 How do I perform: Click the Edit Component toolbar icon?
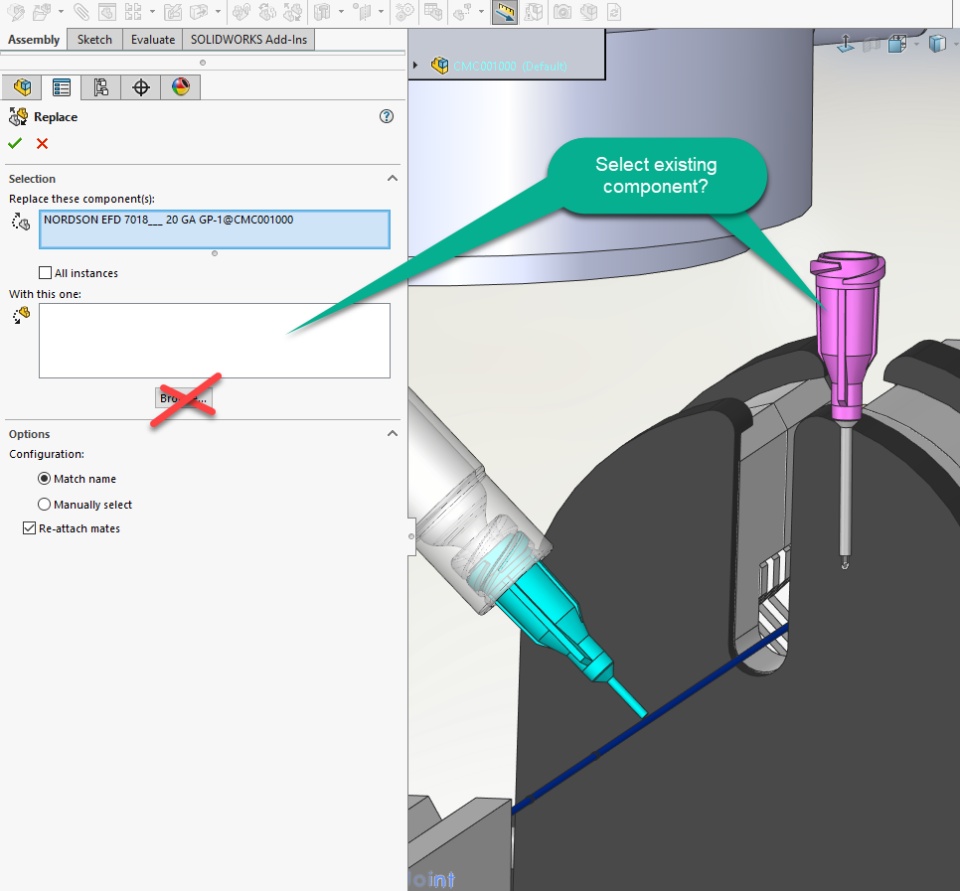pyautogui.click(x=17, y=11)
